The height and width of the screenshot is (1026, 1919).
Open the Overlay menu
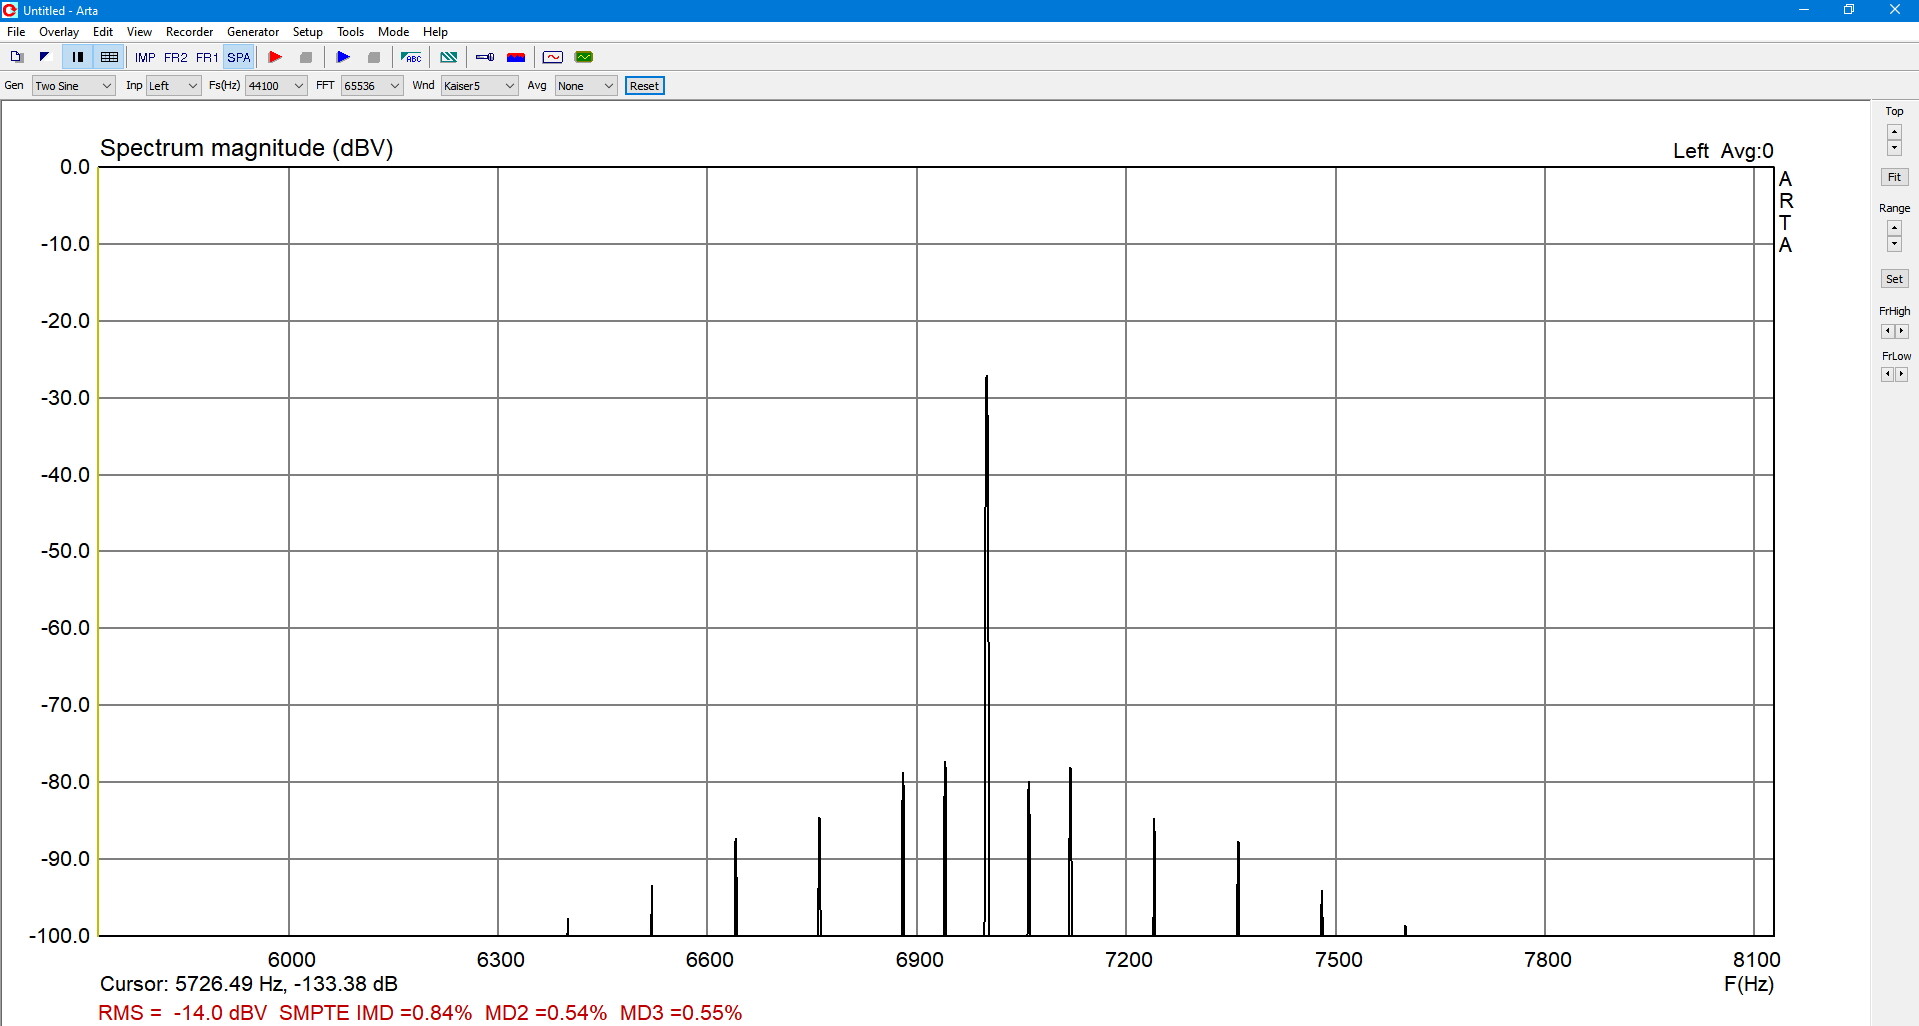[59, 32]
